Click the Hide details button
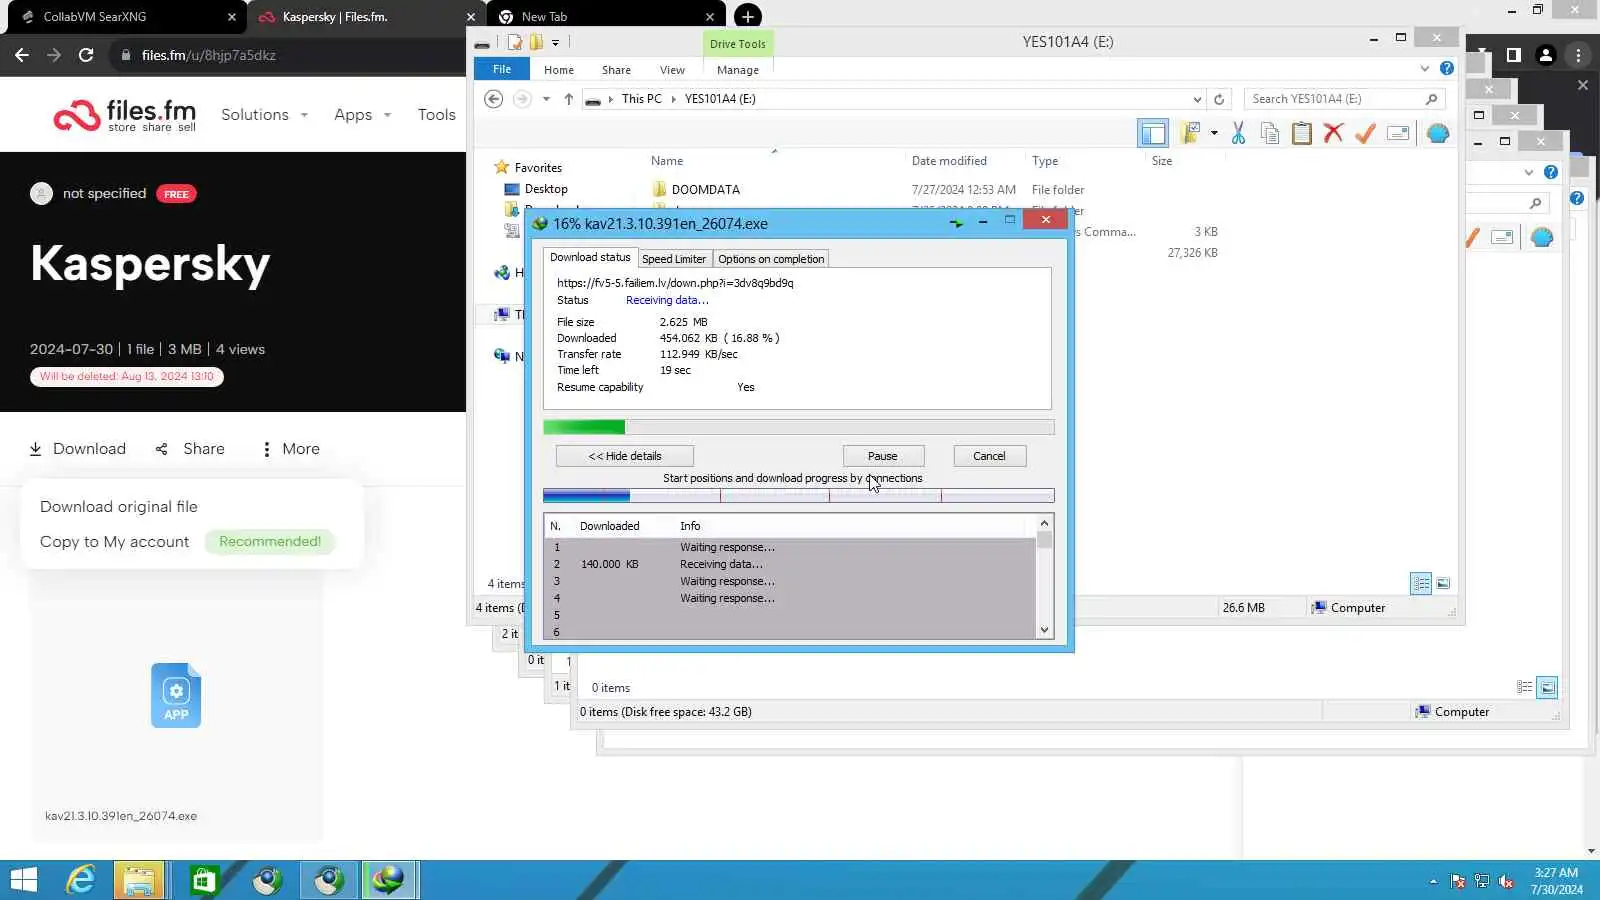 (625, 456)
